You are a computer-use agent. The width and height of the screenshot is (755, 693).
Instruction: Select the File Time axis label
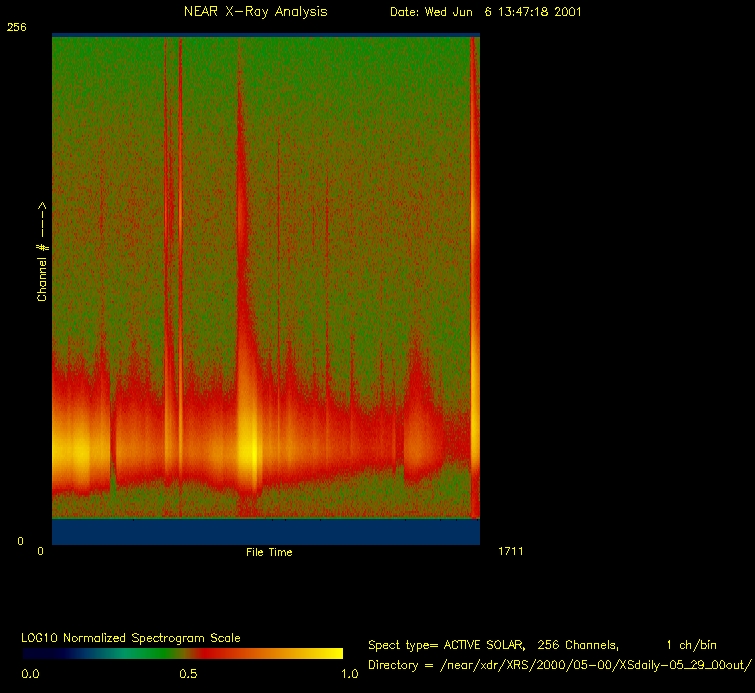coord(269,552)
